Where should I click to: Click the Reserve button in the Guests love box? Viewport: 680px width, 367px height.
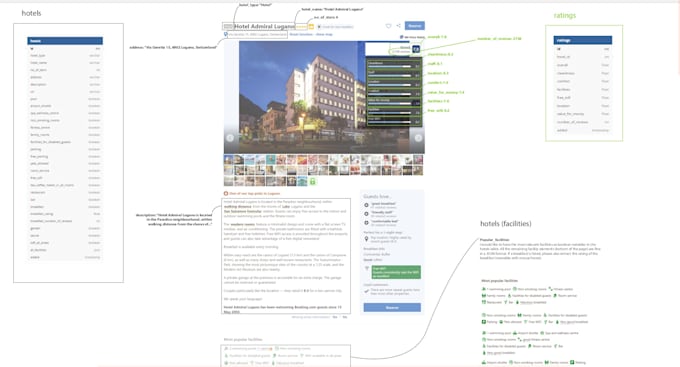pos(392,307)
